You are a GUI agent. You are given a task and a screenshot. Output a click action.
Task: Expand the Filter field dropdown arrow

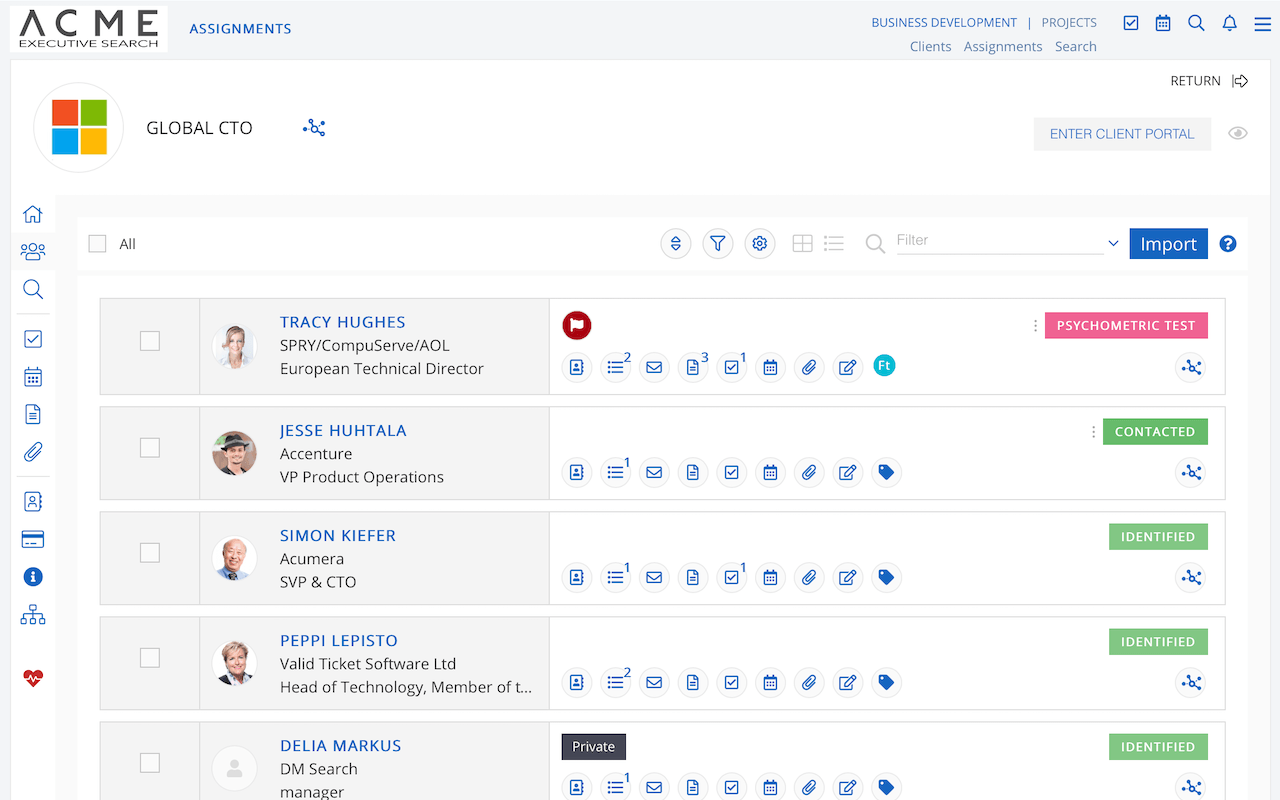coord(1113,243)
